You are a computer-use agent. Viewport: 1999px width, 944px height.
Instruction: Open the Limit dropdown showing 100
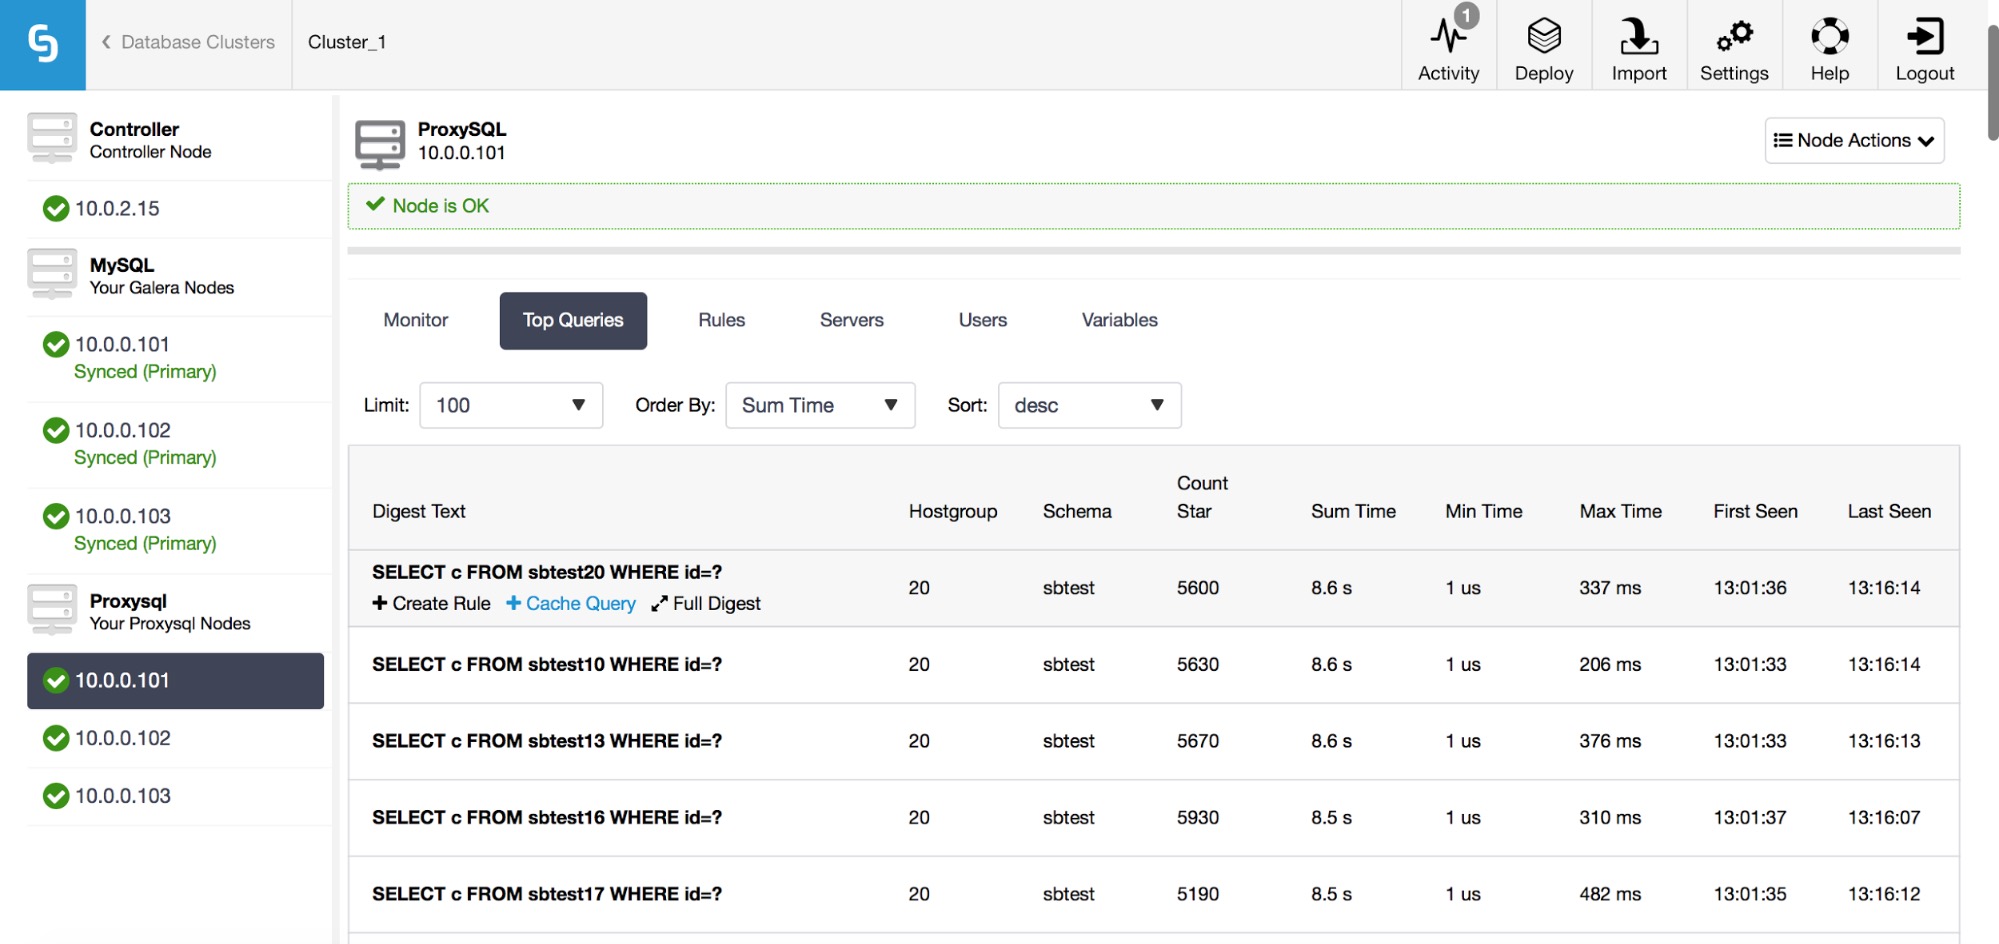point(511,405)
